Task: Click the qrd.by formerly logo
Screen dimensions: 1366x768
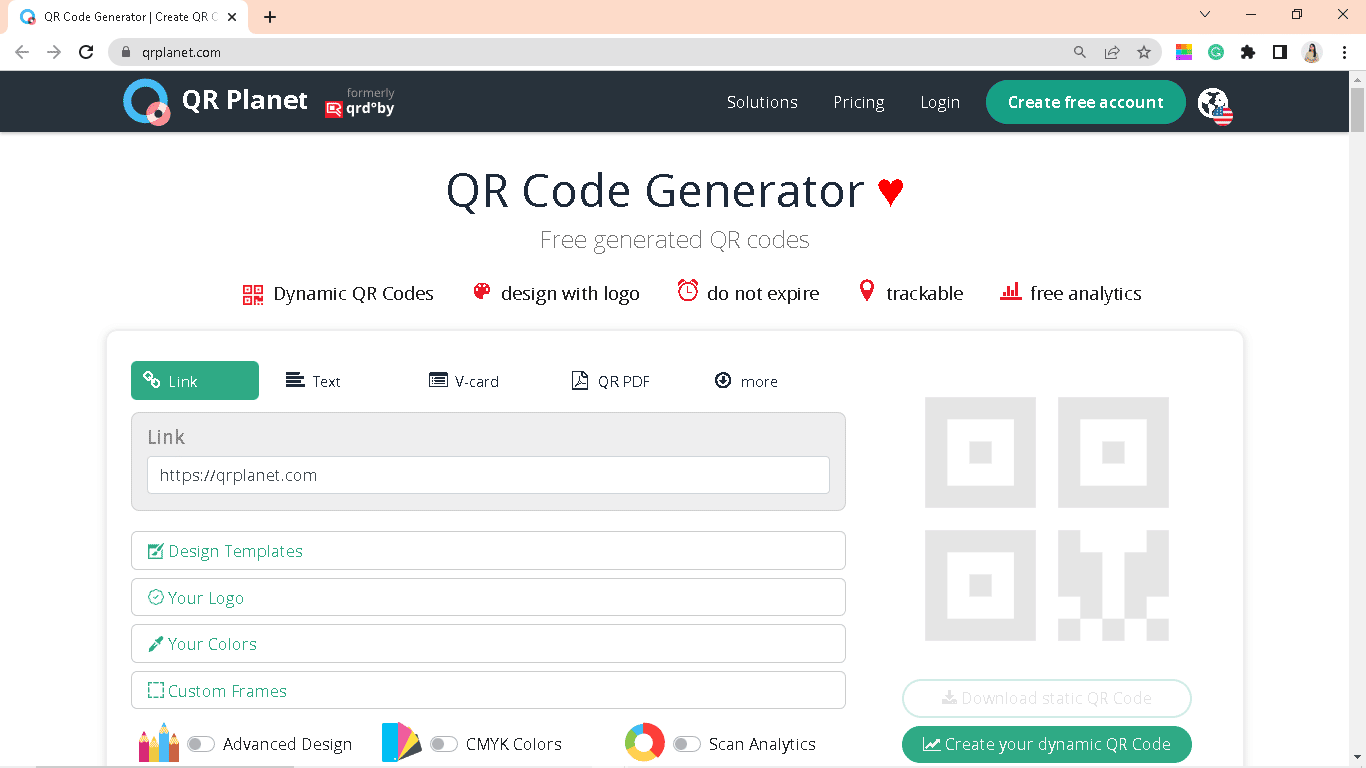Action: (360, 102)
